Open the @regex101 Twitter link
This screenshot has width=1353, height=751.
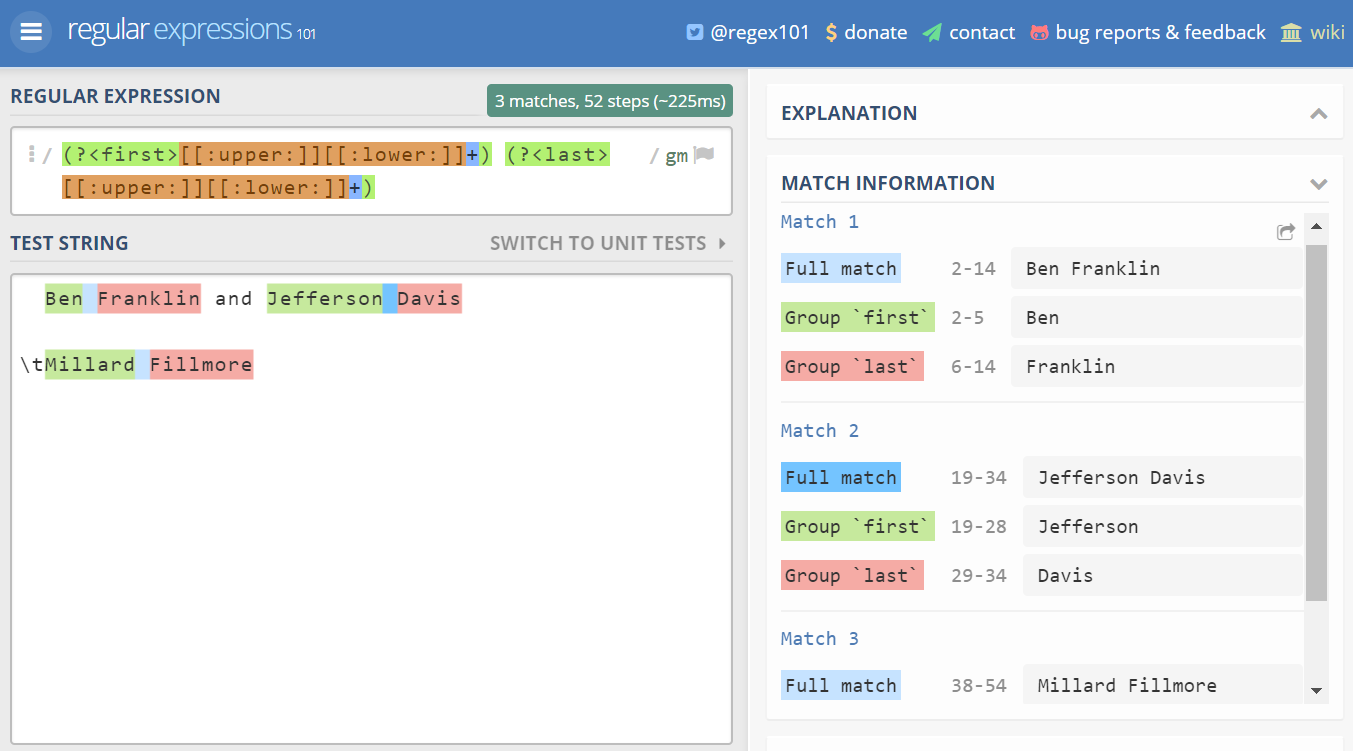point(759,33)
